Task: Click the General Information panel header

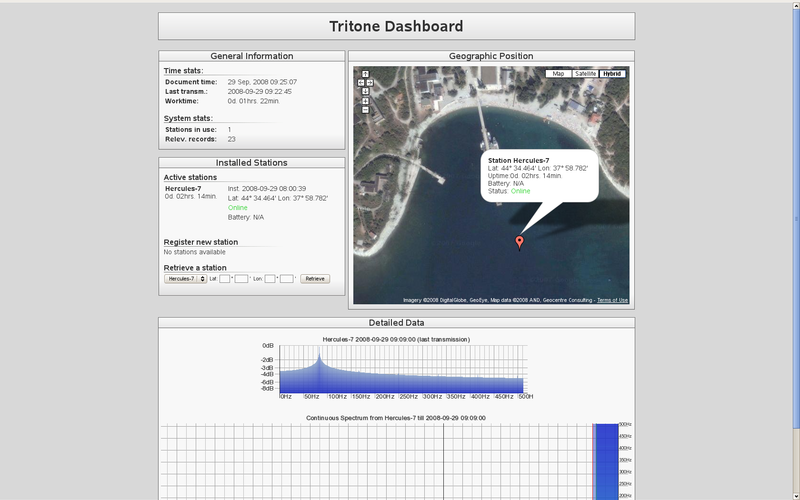Action: (x=252, y=56)
